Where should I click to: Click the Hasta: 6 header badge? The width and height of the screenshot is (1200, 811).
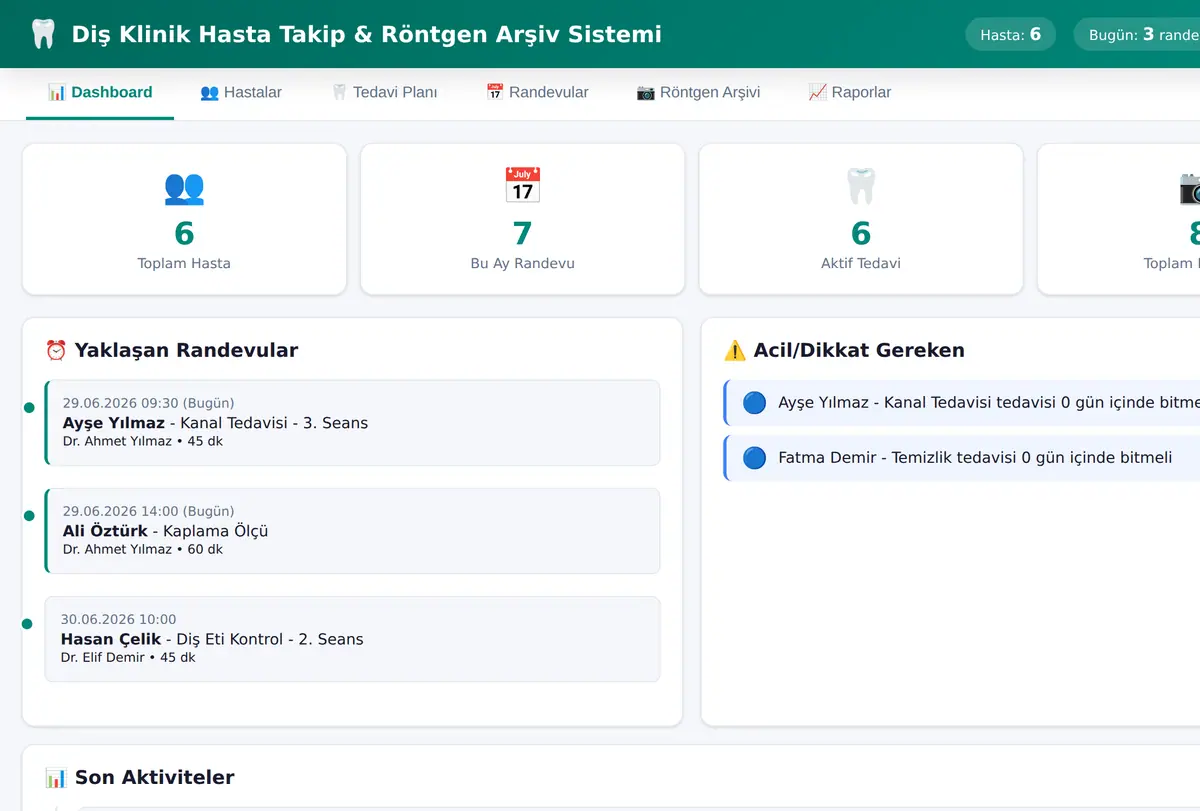click(1011, 34)
